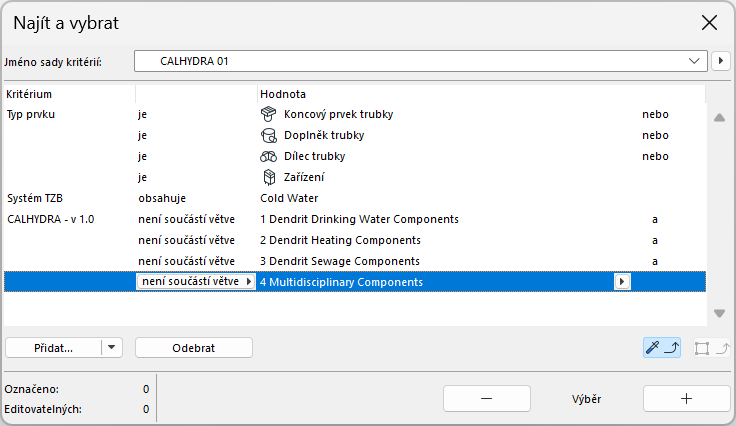Click the Zařízení element type icon
The width and height of the screenshot is (736, 426).
coord(267,177)
